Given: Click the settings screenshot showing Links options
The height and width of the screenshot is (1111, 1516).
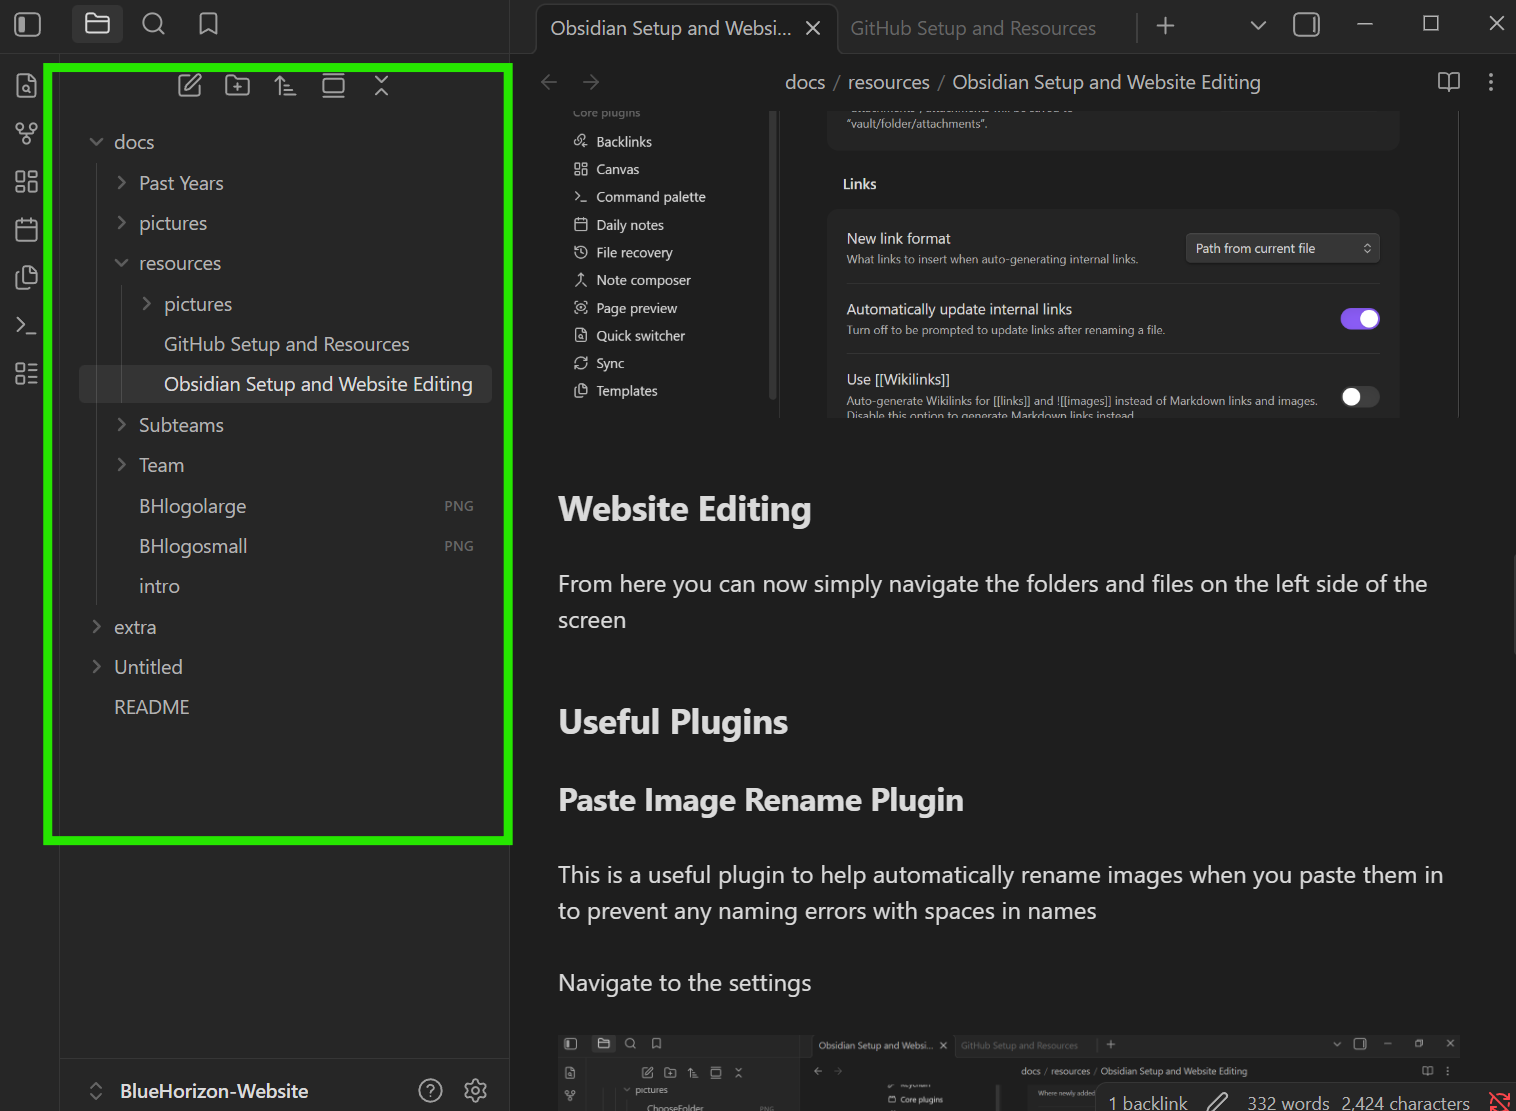Looking at the screenshot, I should point(1008,264).
